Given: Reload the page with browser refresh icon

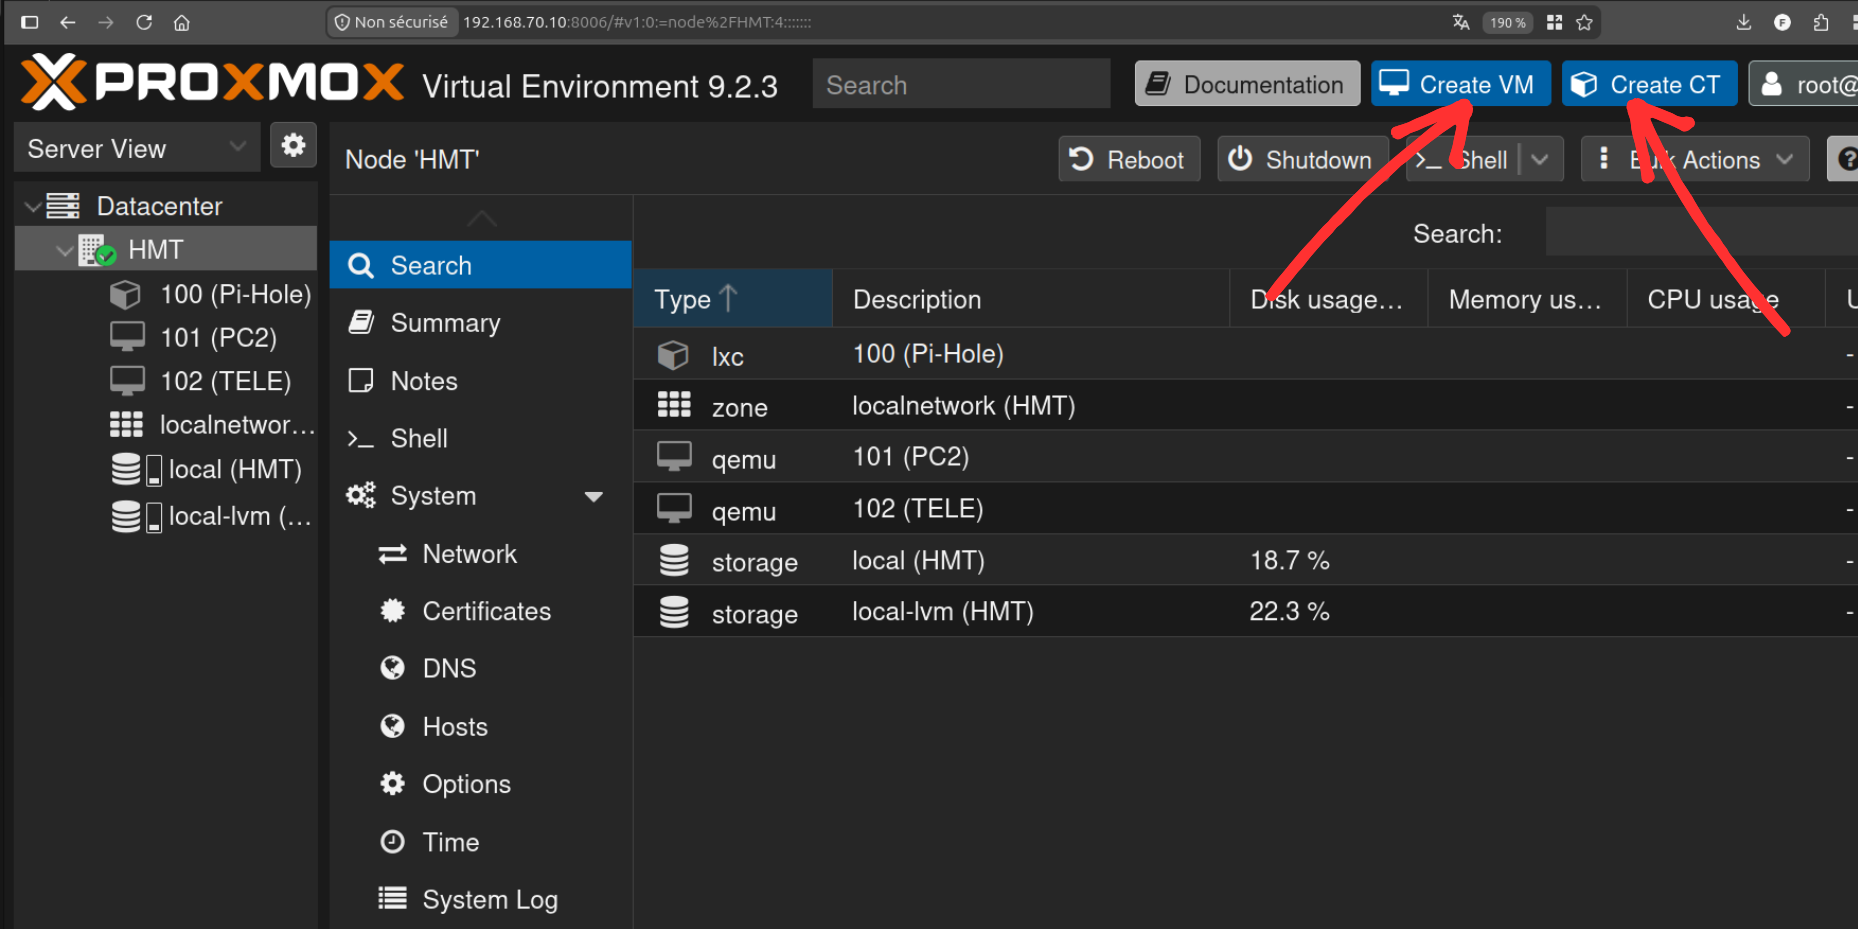Looking at the screenshot, I should [x=144, y=22].
